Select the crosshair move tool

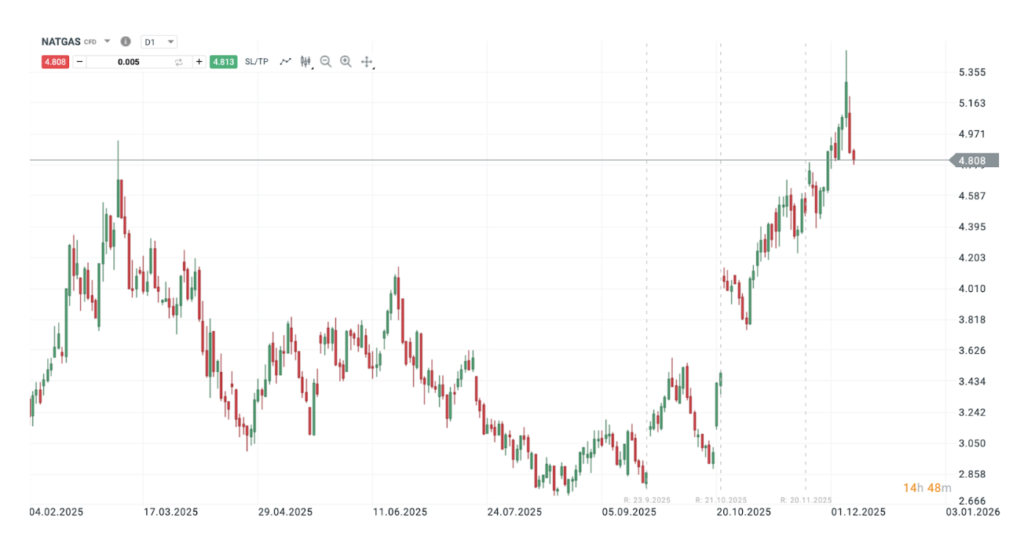(x=366, y=62)
